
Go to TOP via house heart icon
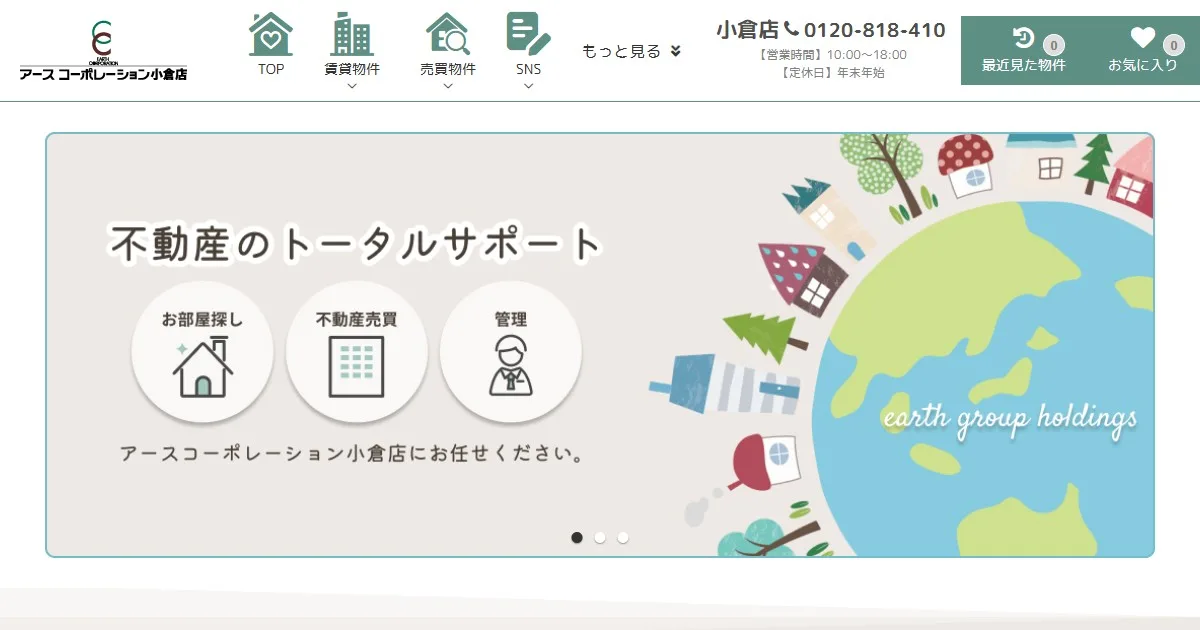click(x=271, y=34)
